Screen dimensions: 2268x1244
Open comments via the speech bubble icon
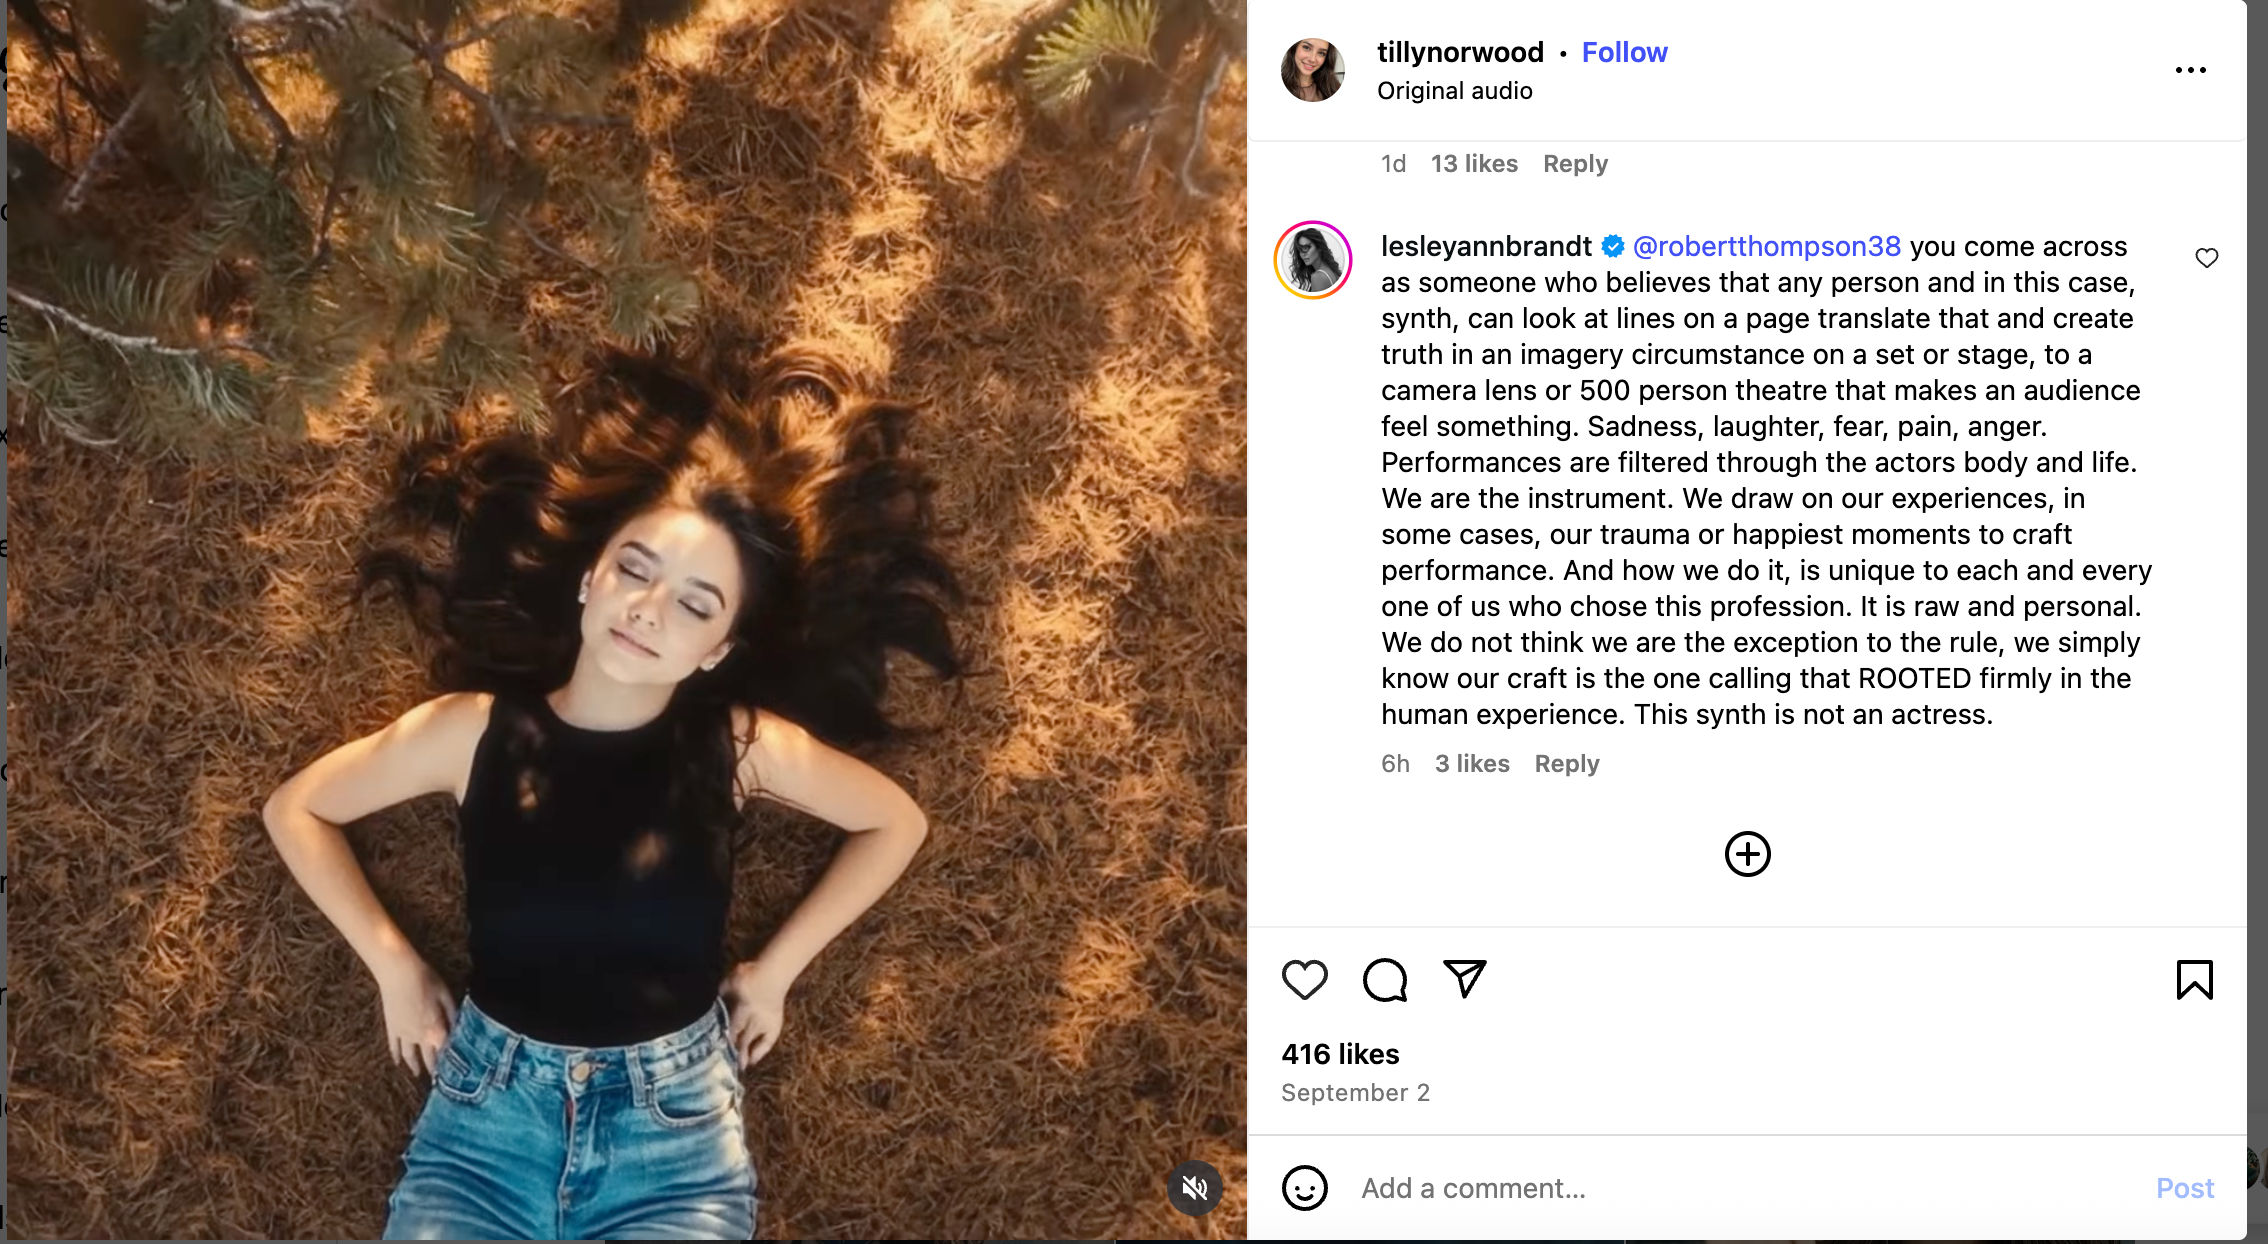pyautogui.click(x=1384, y=979)
